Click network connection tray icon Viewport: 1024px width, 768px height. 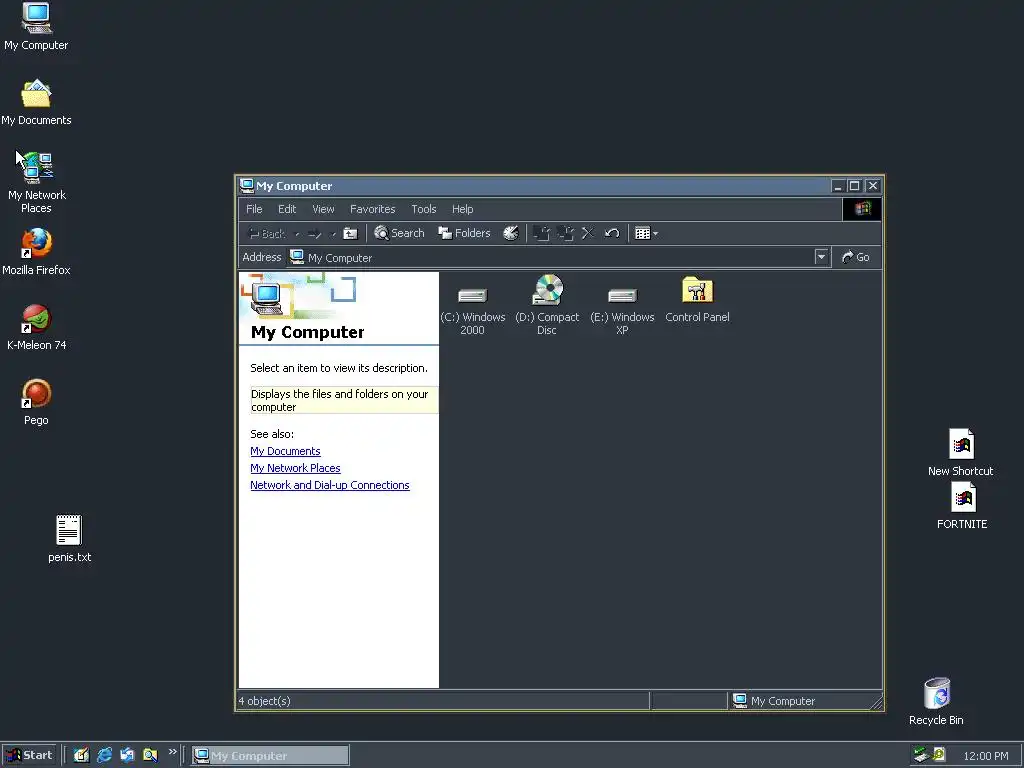(921, 755)
